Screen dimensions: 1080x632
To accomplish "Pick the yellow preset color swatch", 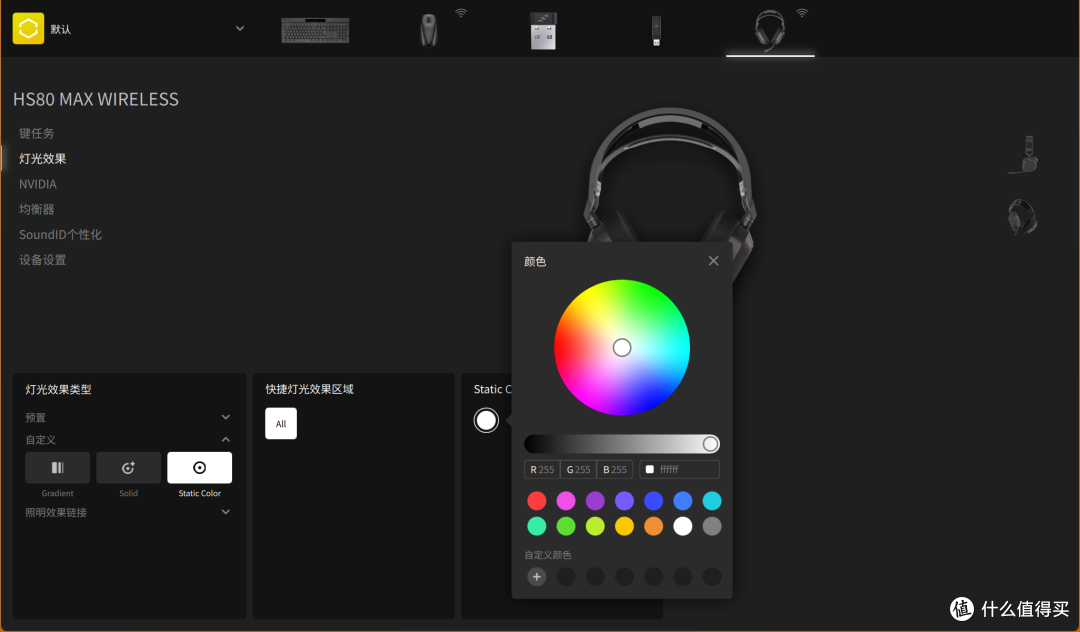I will pyautogui.click(x=625, y=526).
